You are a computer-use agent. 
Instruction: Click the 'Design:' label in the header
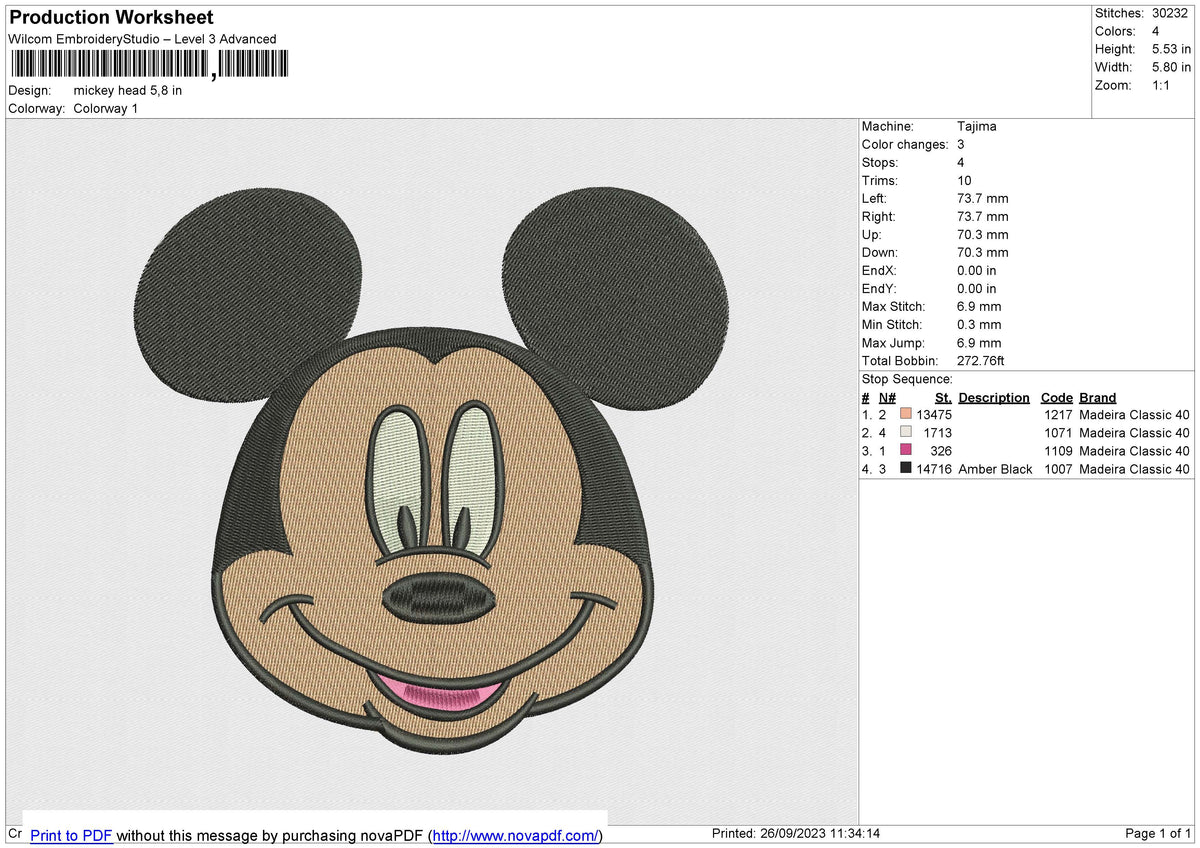click(29, 90)
